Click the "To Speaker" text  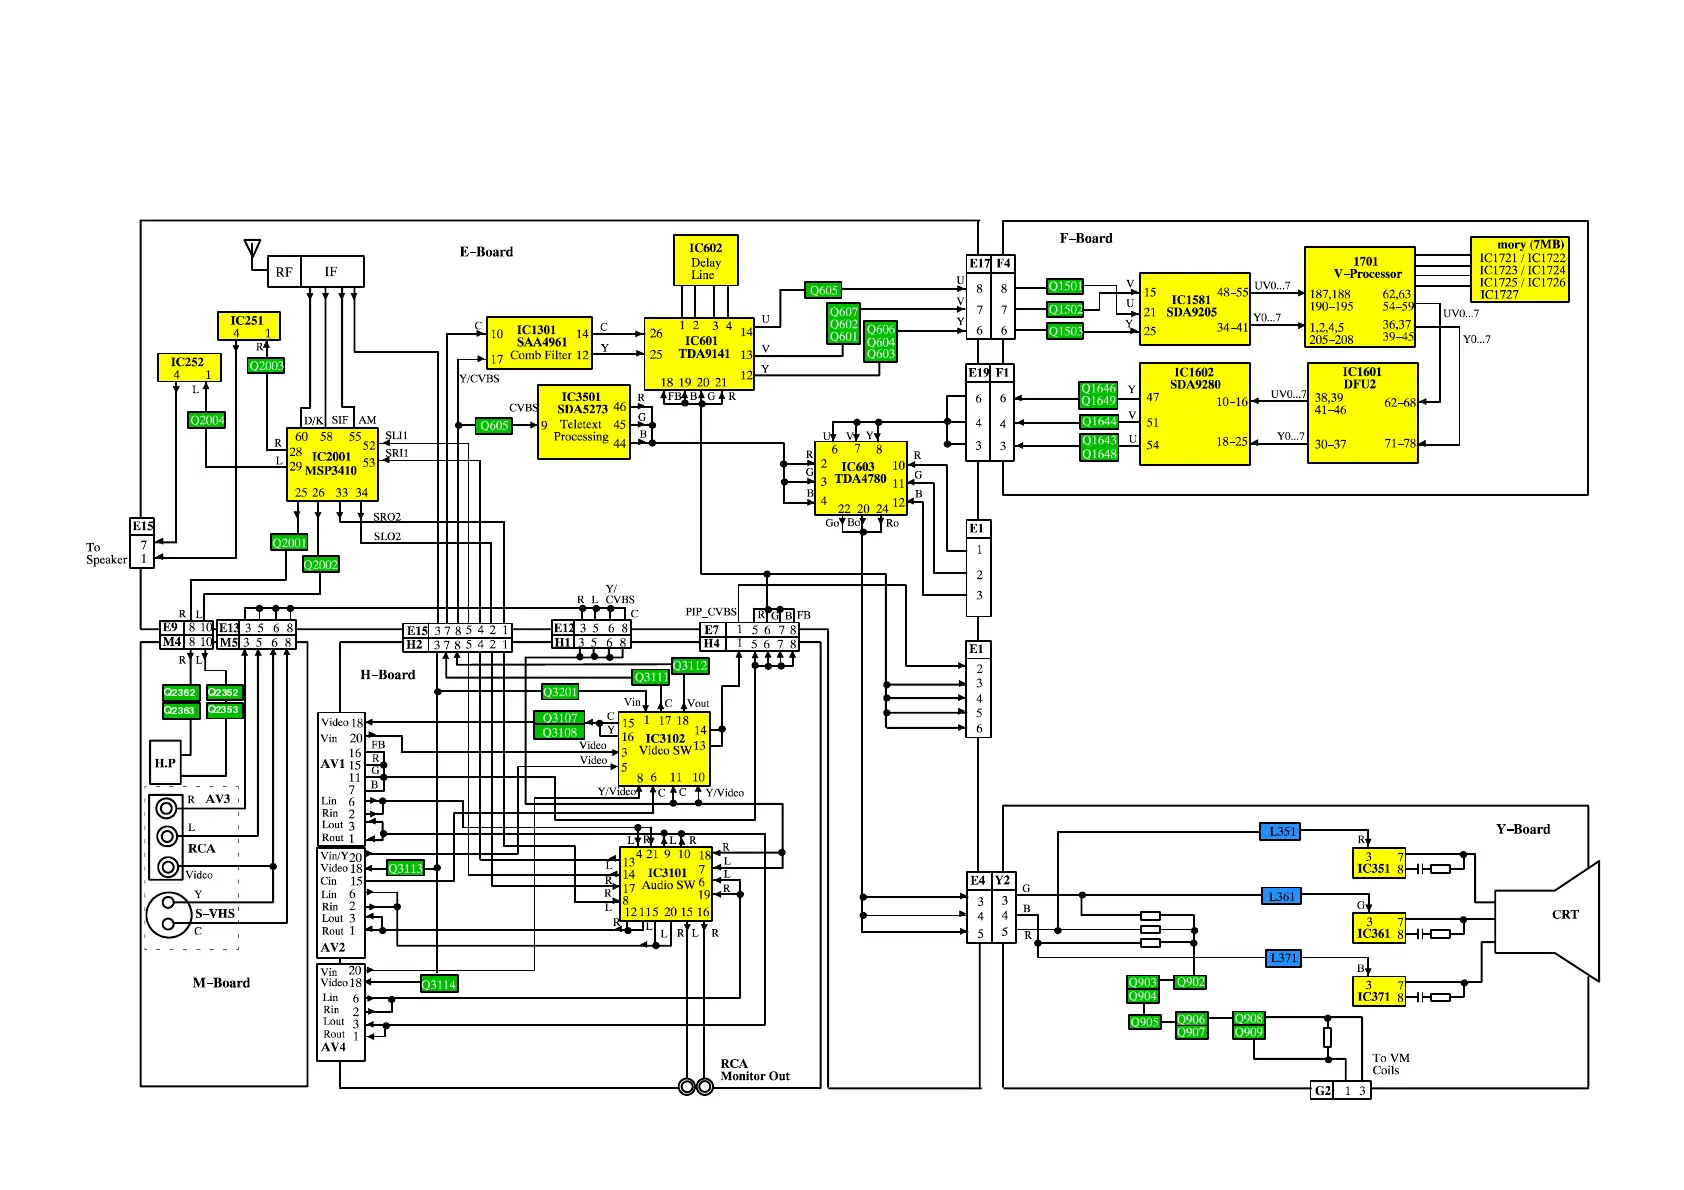click(x=106, y=554)
